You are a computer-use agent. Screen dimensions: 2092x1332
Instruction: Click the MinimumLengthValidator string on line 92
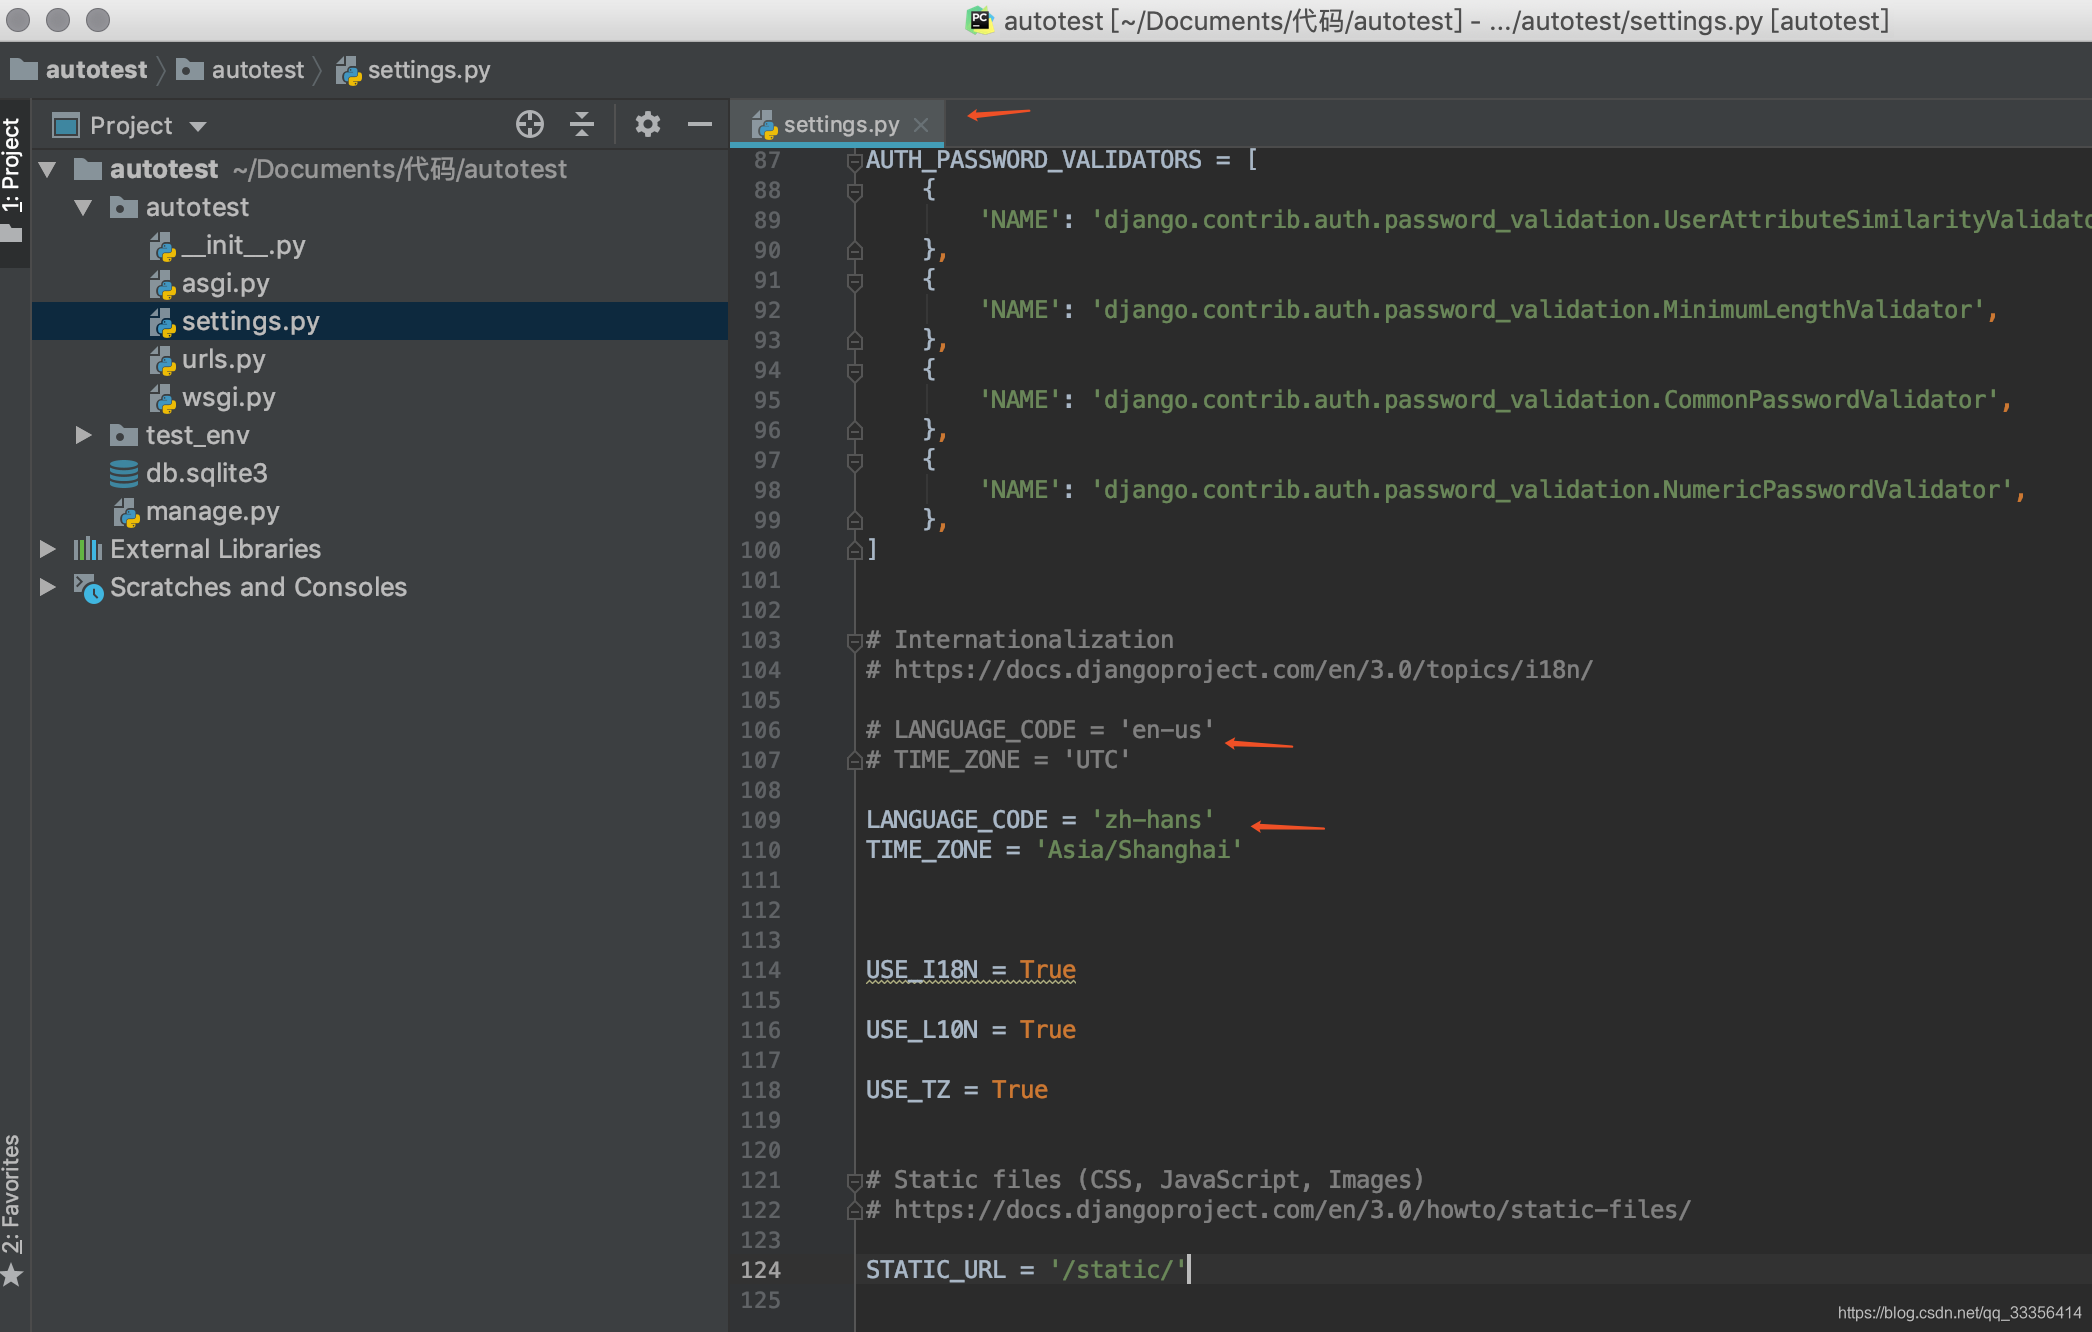point(1538,310)
